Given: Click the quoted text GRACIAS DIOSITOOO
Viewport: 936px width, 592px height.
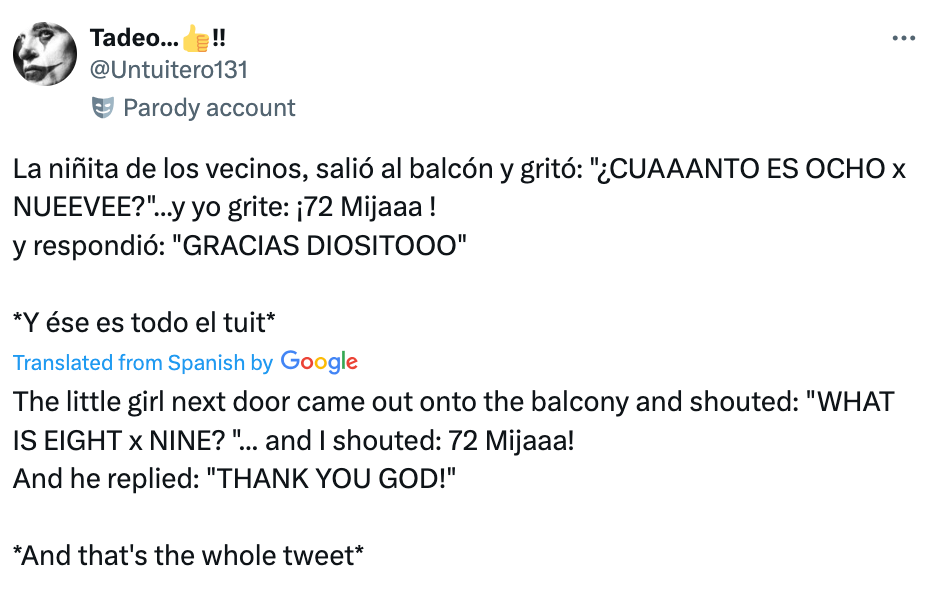Looking at the screenshot, I should coord(320,246).
